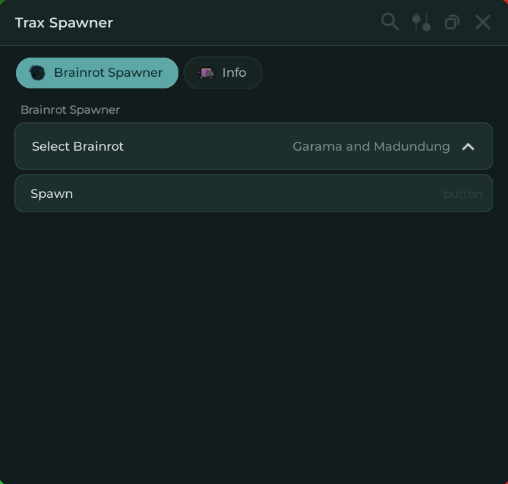Open the search magnifier icon
The width and height of the screenshot is (508, 484).
390,22
